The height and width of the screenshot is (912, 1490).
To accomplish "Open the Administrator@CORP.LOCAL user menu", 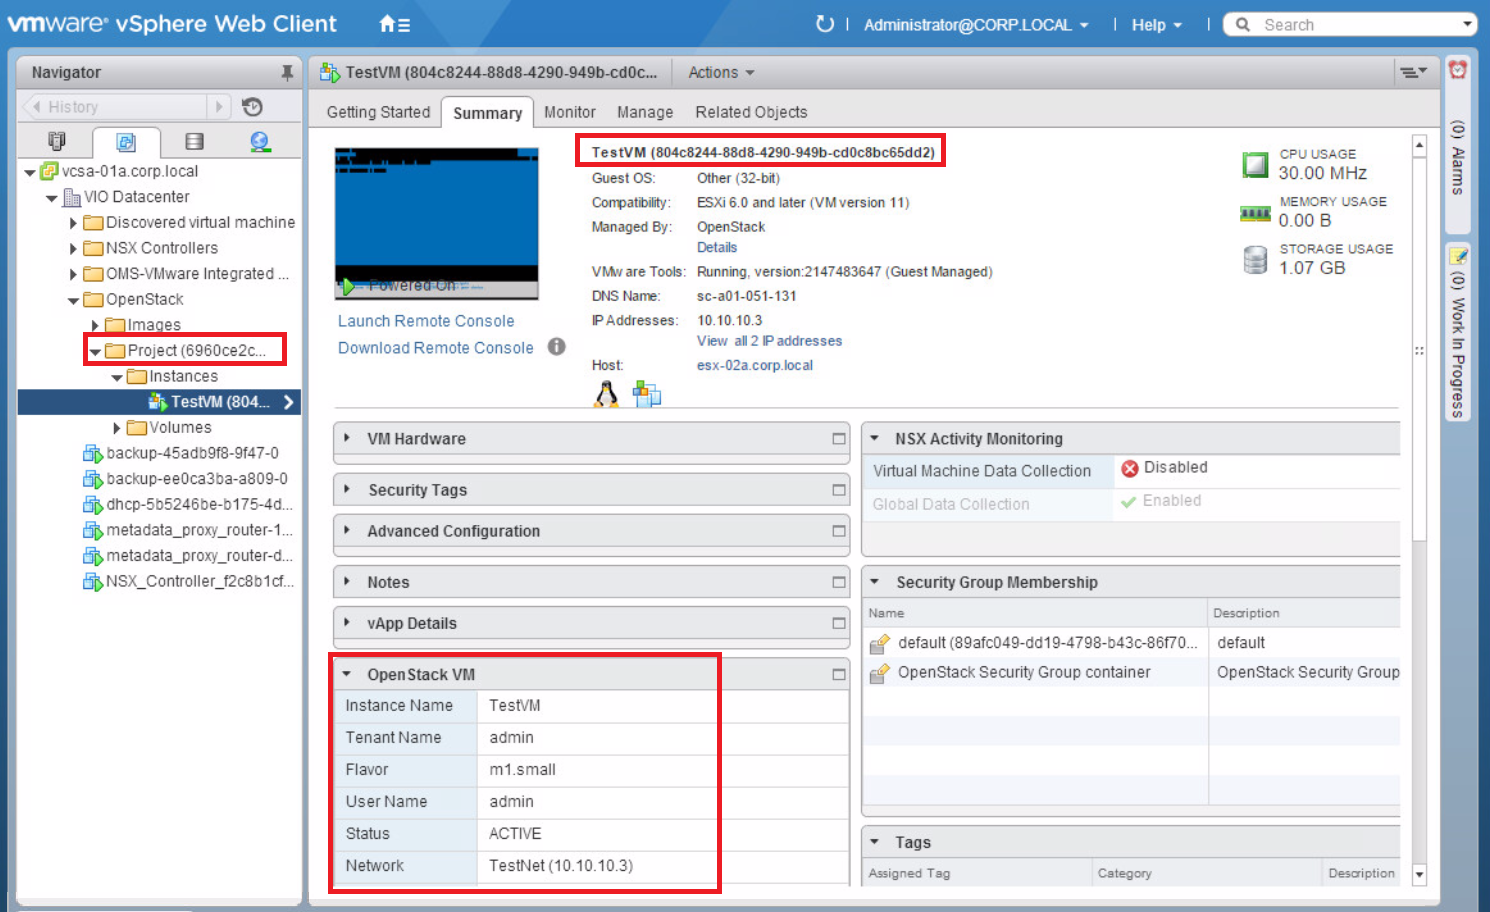I will [976, 25].
